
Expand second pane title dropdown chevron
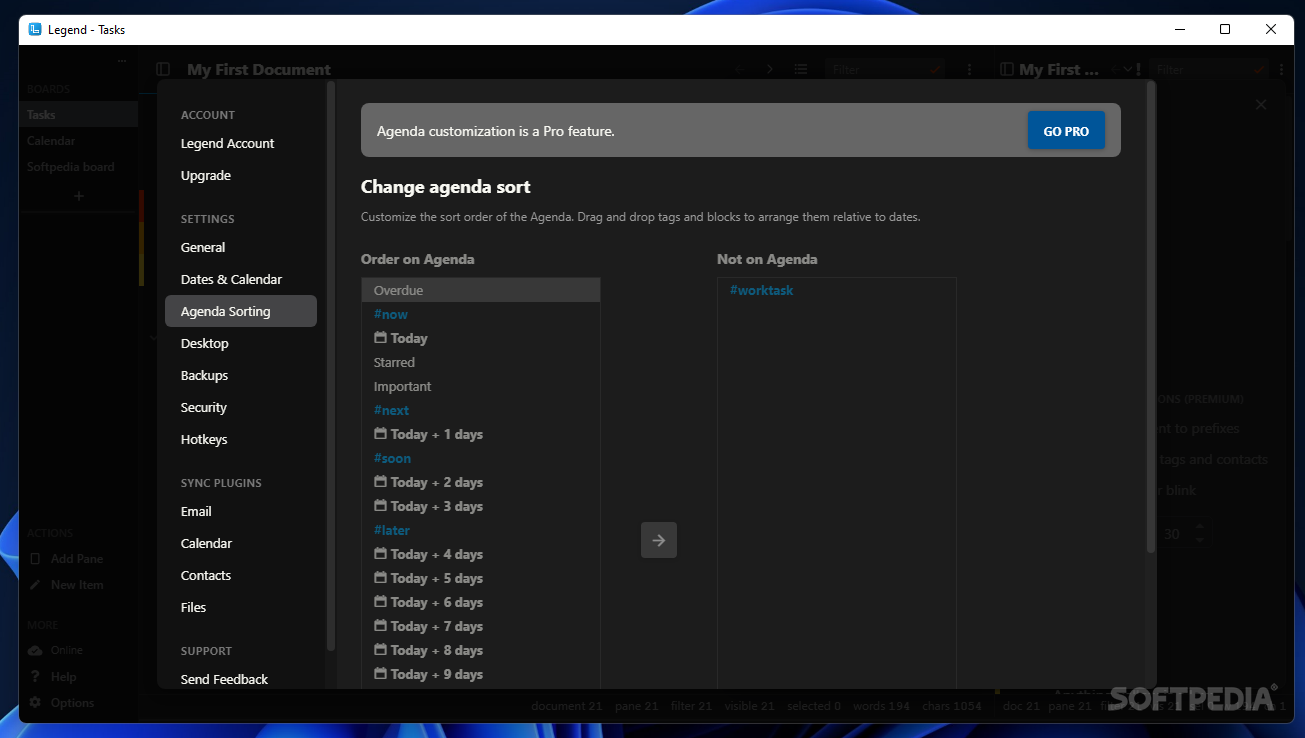(1127, 69)
